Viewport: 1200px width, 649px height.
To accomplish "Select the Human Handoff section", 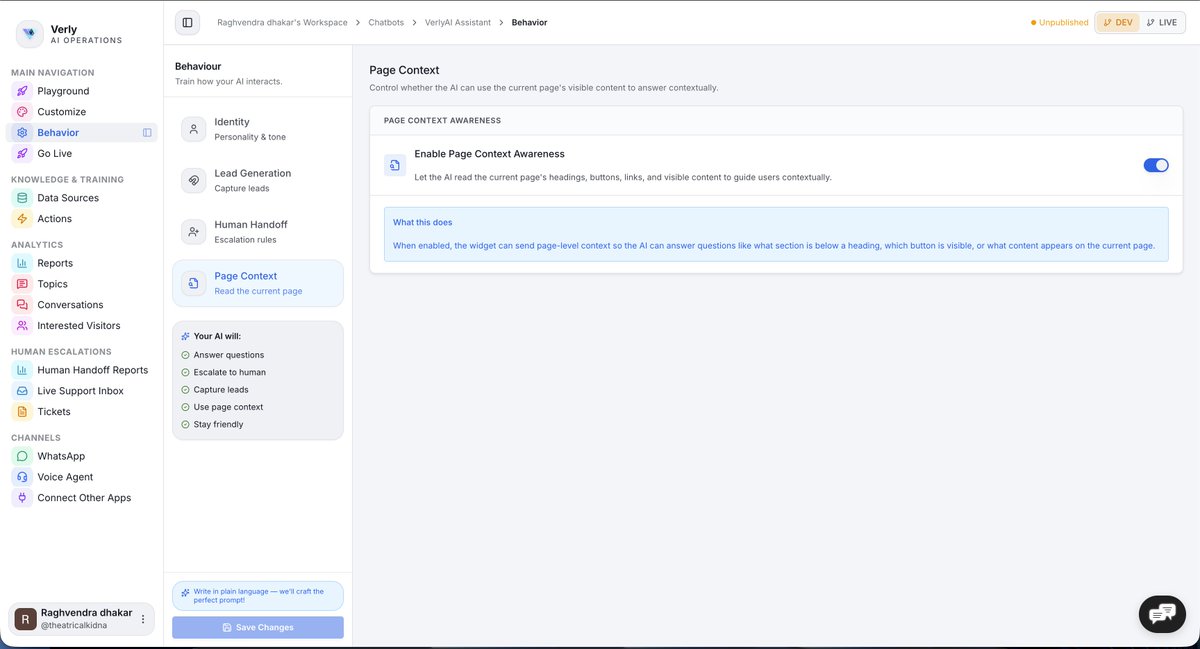I will [x=258, y=231].
